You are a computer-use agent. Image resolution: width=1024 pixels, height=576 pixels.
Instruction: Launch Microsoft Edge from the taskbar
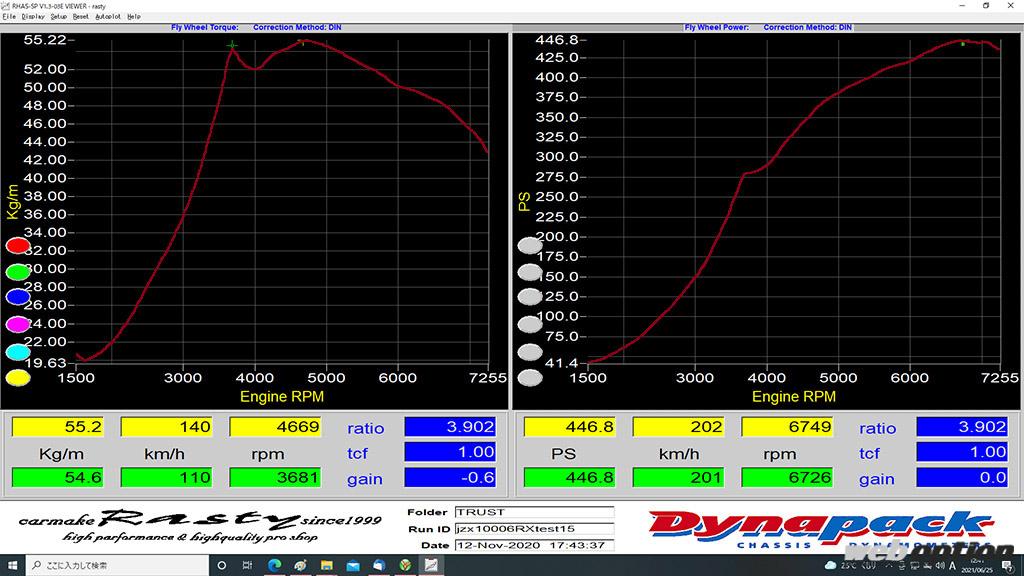tap(274, 565)
